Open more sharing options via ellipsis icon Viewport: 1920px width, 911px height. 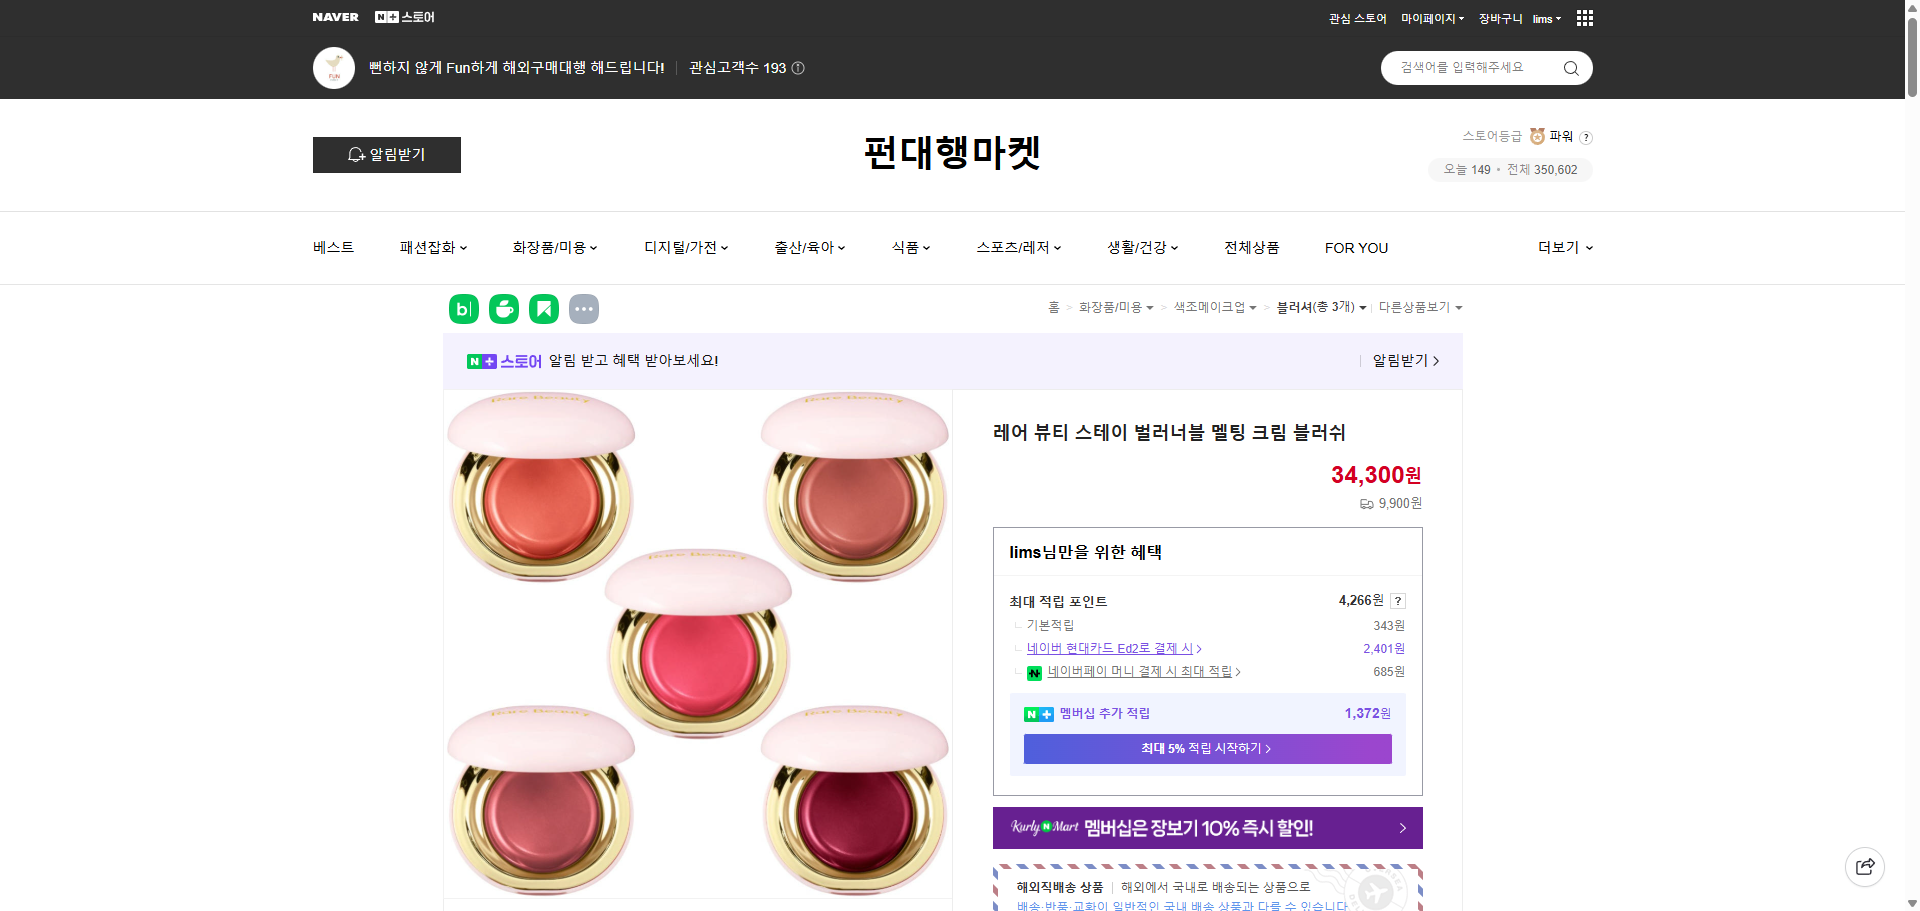(x=584, y=309)
